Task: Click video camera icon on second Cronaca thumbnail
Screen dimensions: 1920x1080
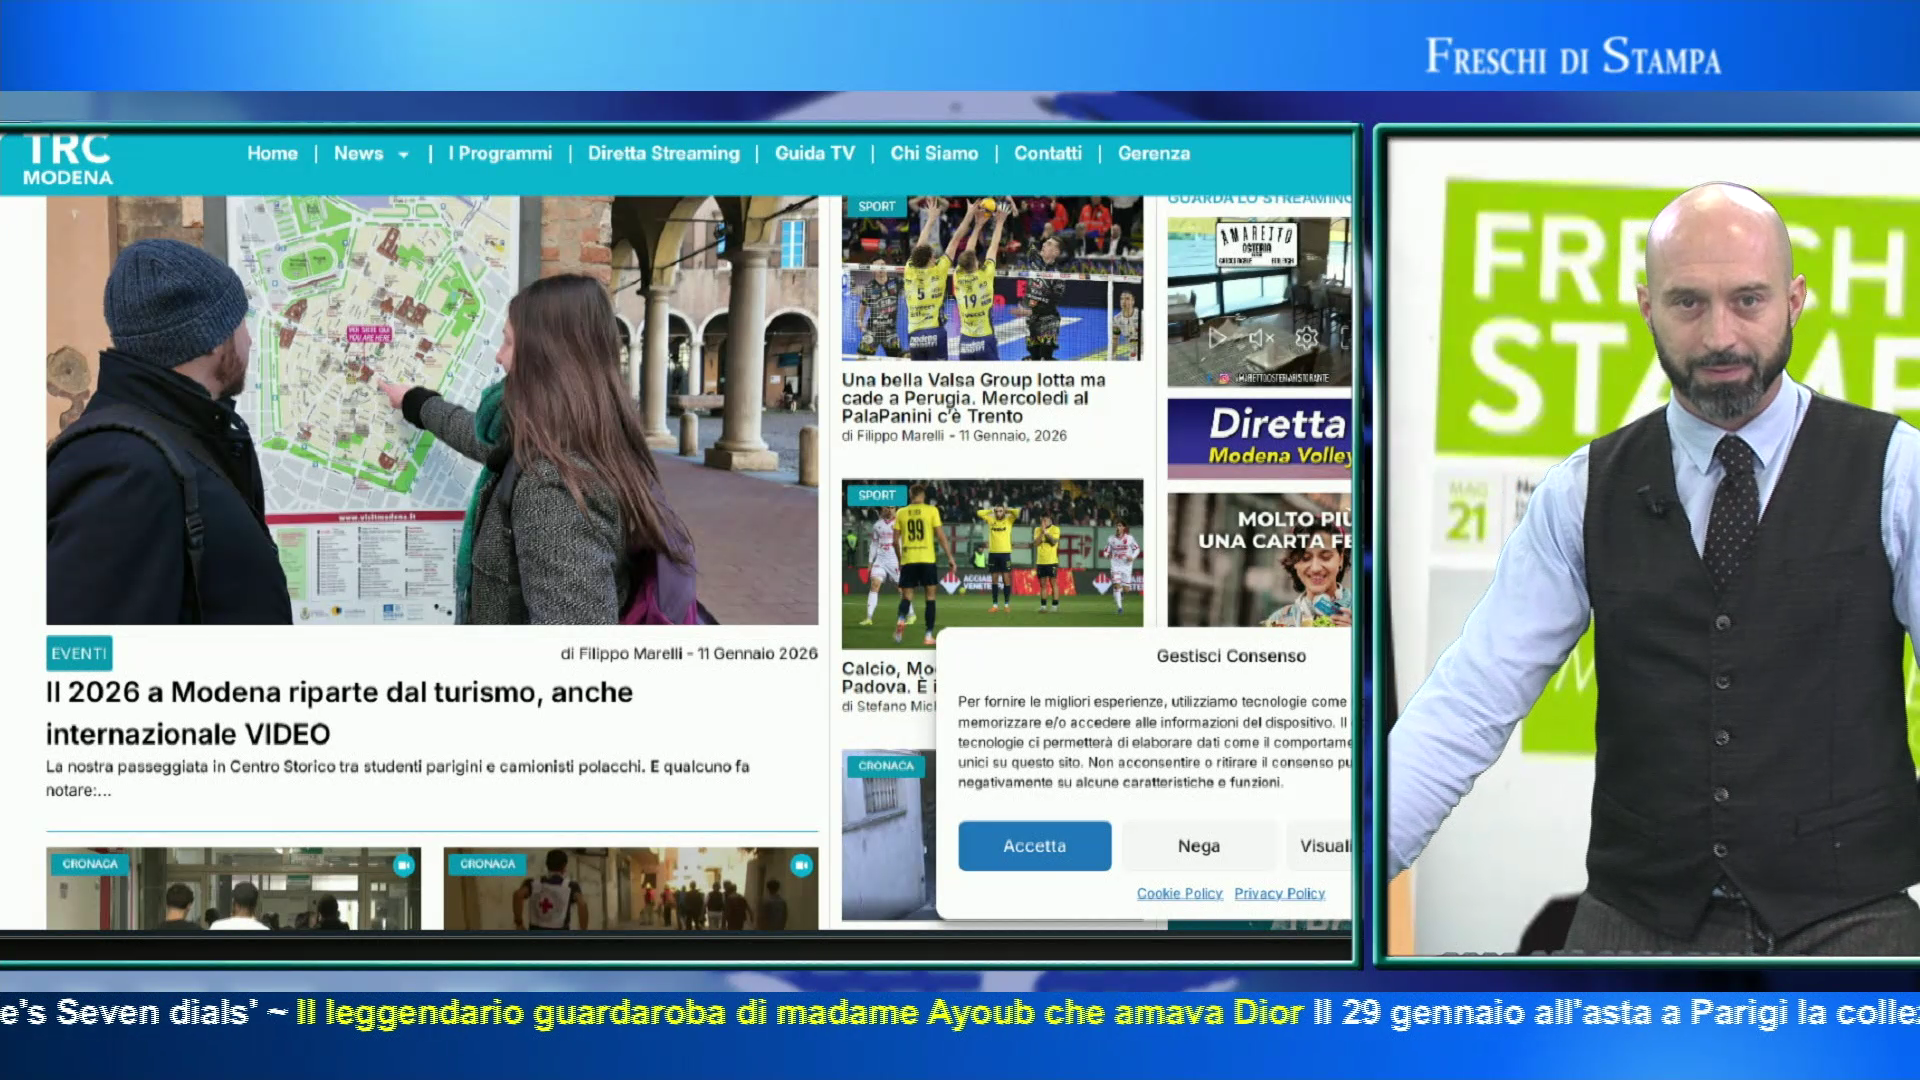Action: 801,865
